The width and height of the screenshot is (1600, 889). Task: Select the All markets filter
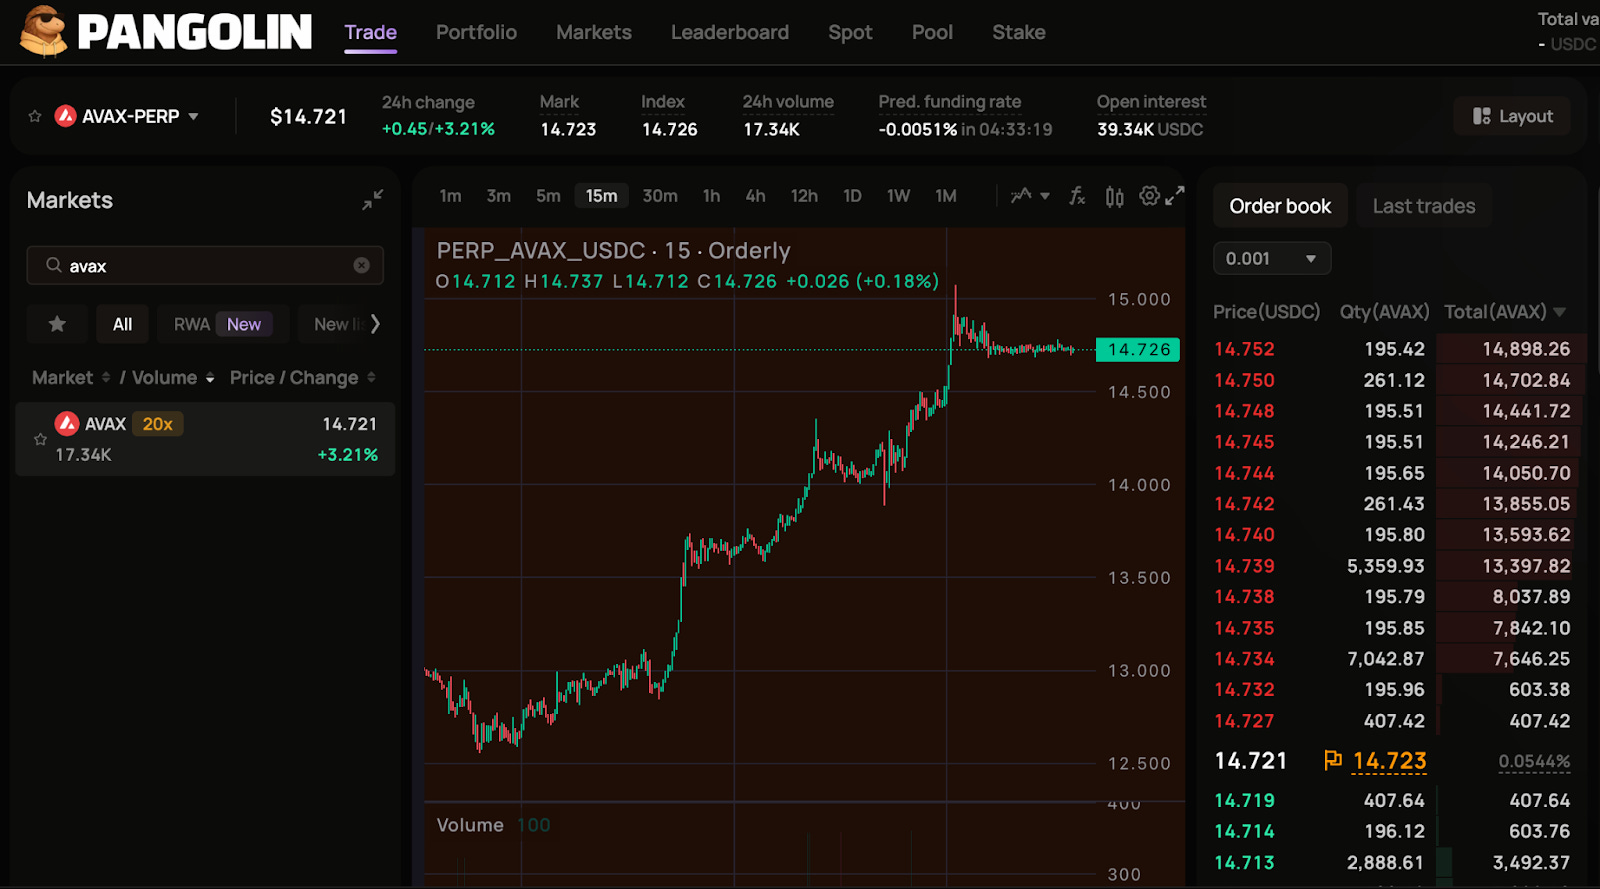122,324
